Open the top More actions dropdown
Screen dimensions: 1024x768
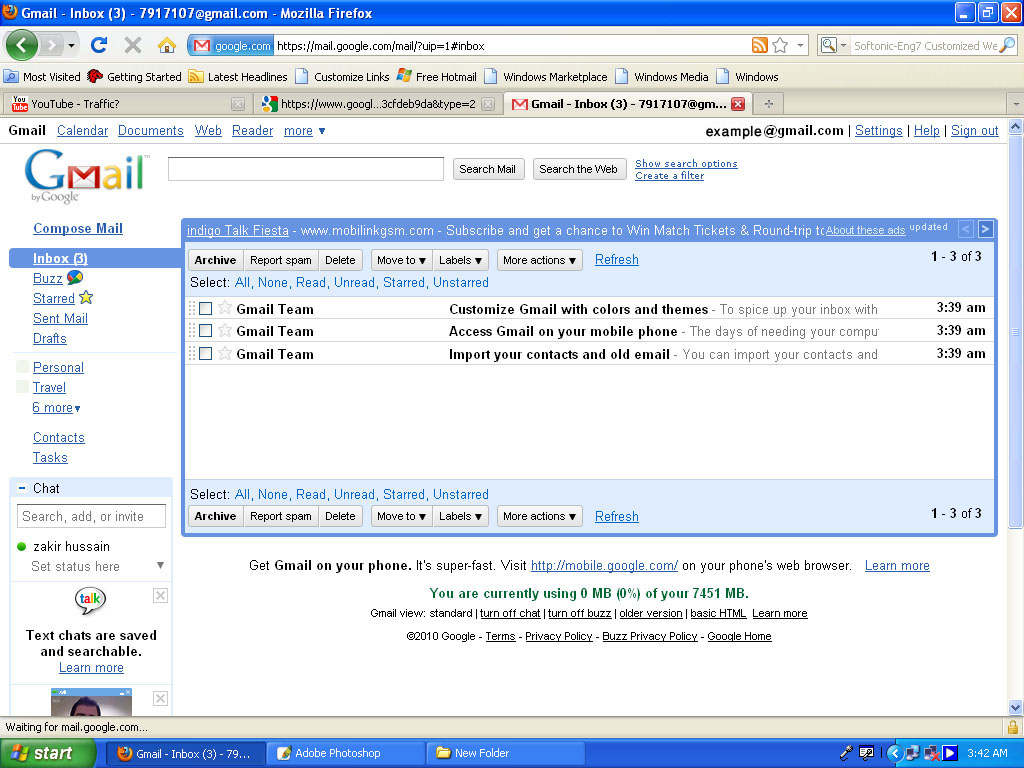pos(539,260)
